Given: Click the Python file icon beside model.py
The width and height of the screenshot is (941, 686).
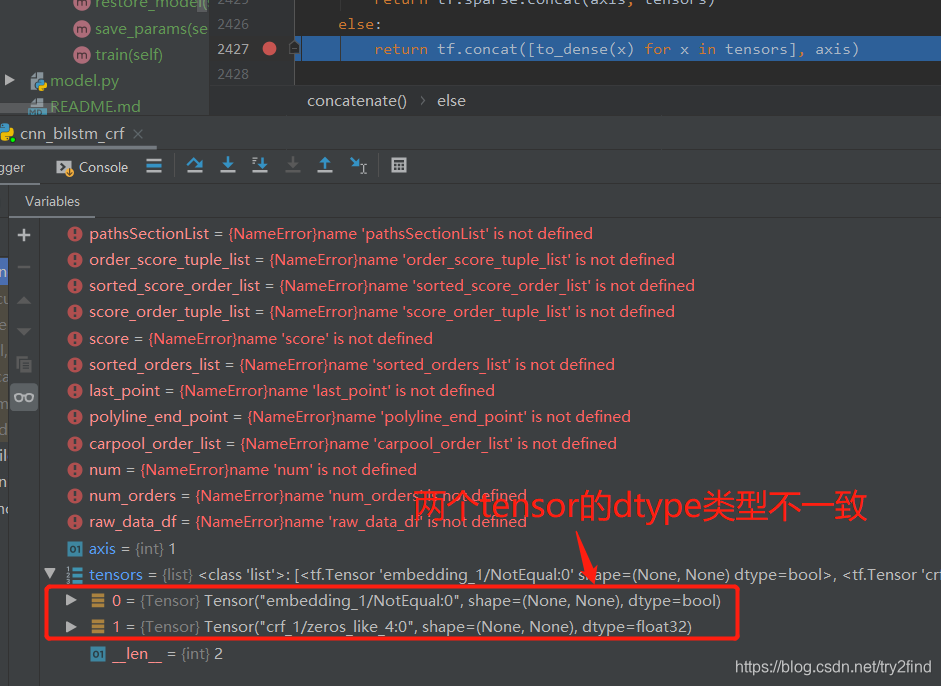Looking at the screenshot, I should click(41, 80).
